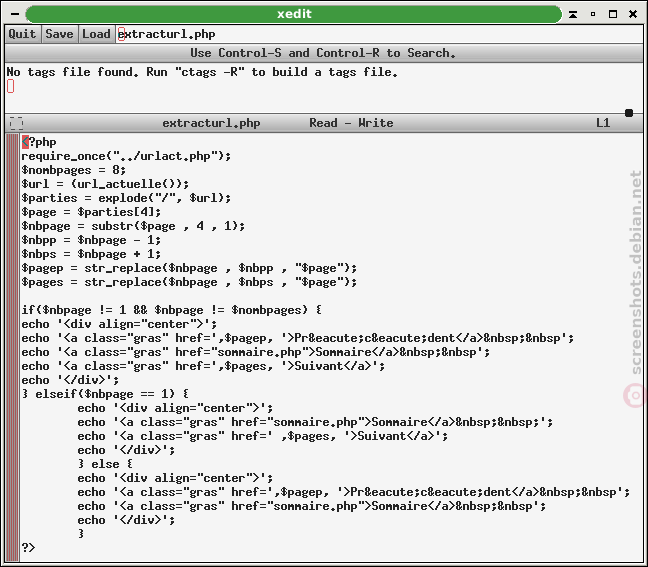This screenshot has height=567, width=648.
Task: Click the '$page = $parties[4];' line
Action: (91, 212)
